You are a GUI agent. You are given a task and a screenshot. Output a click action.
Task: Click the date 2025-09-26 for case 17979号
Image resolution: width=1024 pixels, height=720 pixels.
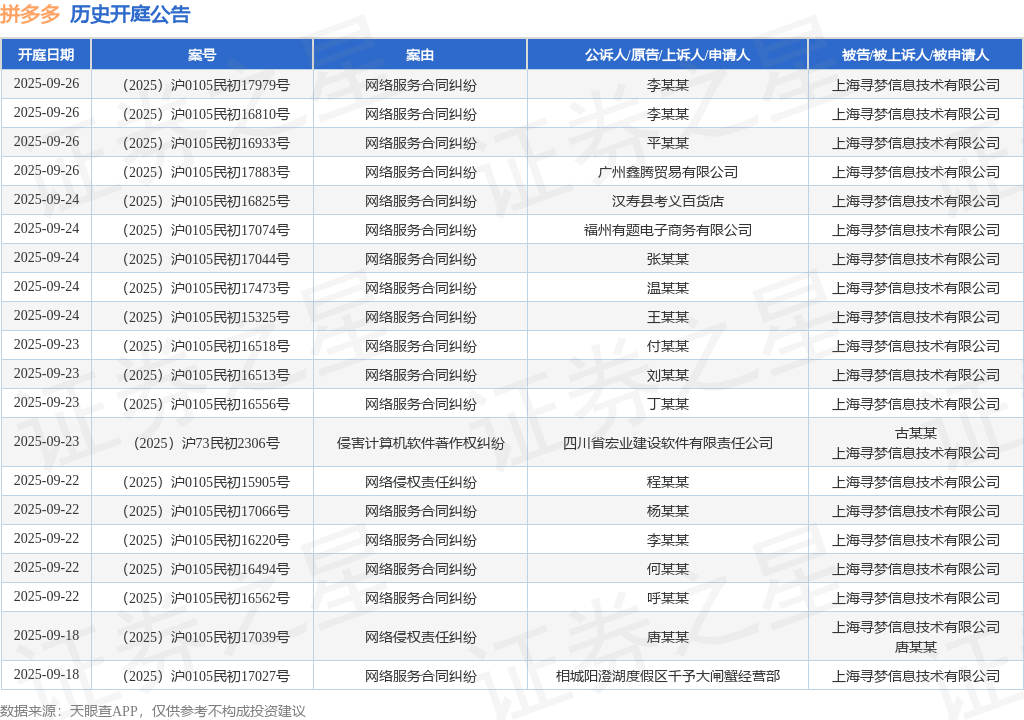click(x=46, y=84)
